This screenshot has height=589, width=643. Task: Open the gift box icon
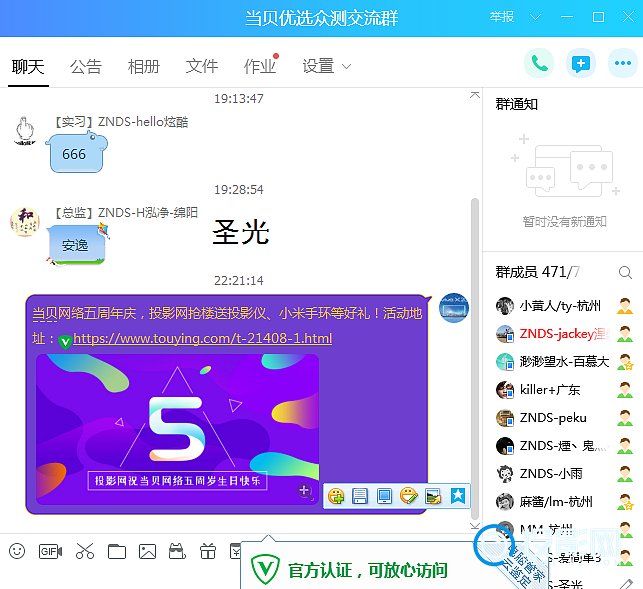208,551
